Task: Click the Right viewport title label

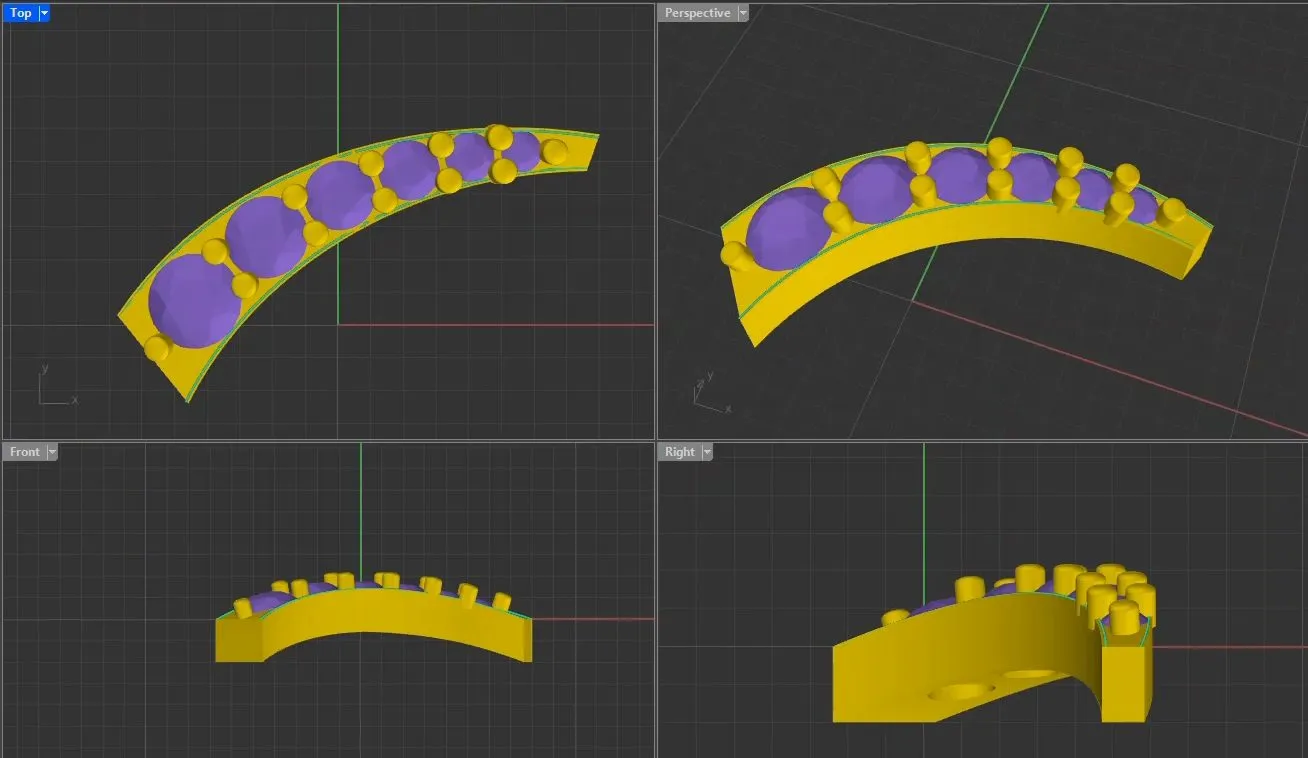Action: click(679, 452)
